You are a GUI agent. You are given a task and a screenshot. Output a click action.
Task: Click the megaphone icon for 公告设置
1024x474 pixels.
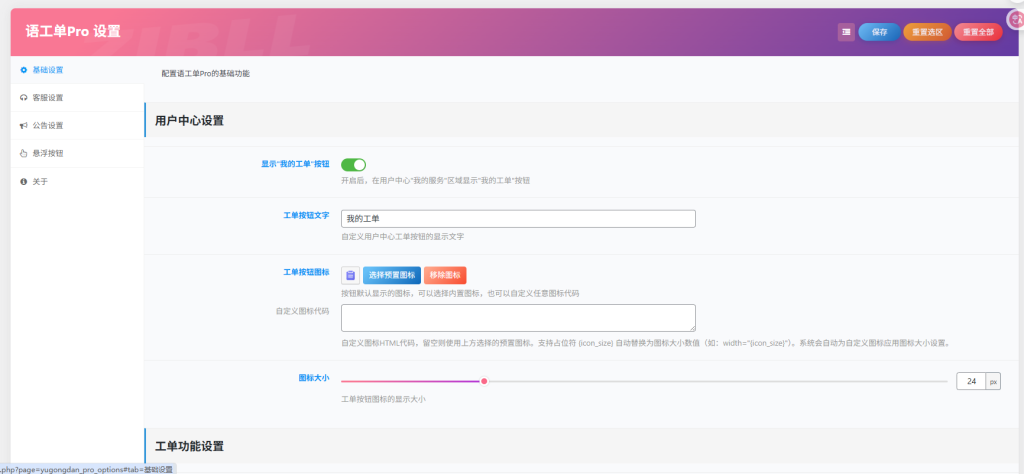[23, 126]
